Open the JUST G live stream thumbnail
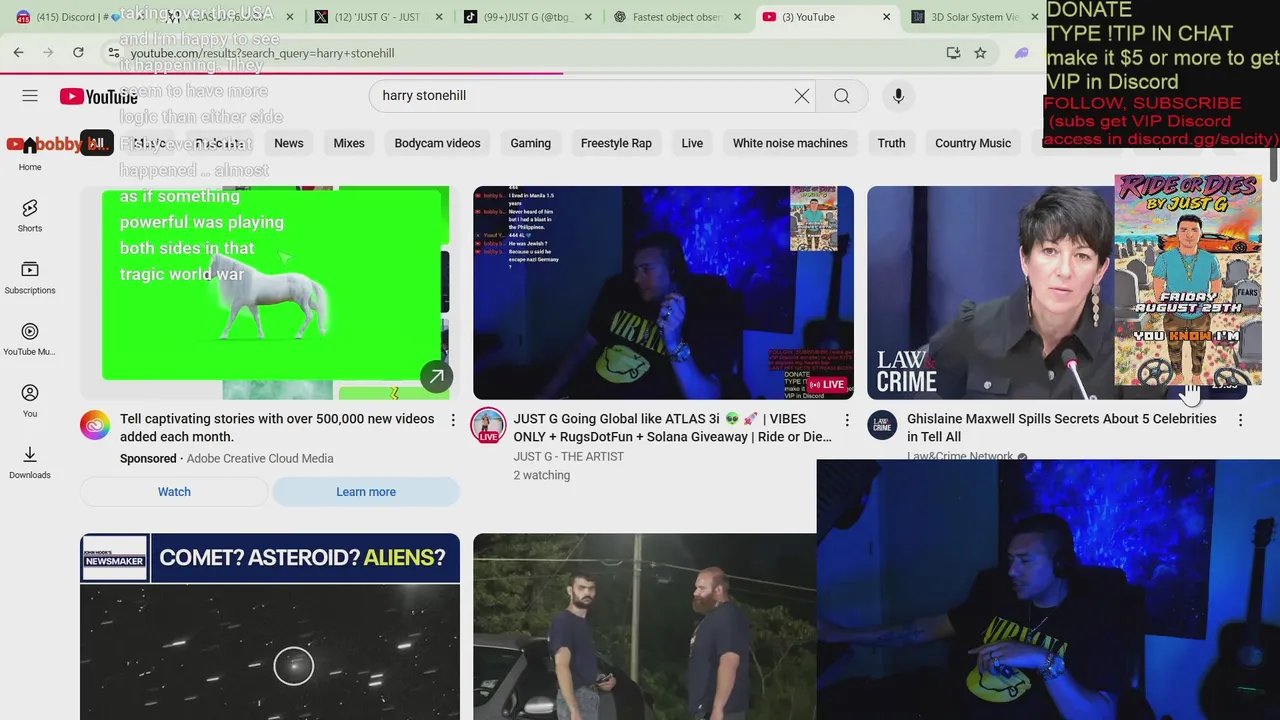 [663, 292]
